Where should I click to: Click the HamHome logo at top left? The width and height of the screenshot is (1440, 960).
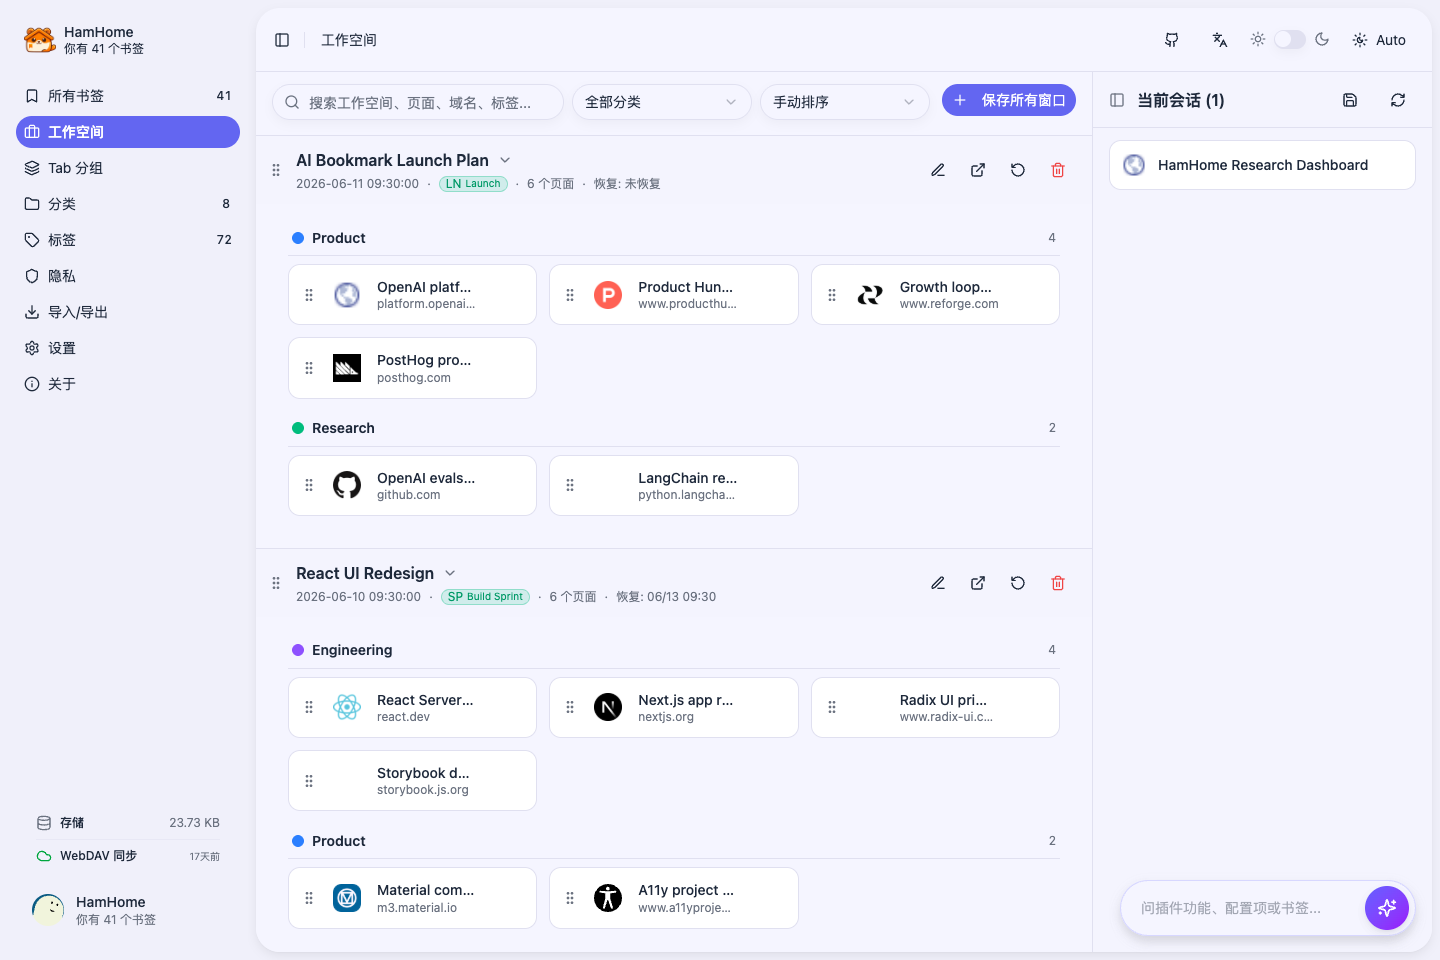point(40,40)
